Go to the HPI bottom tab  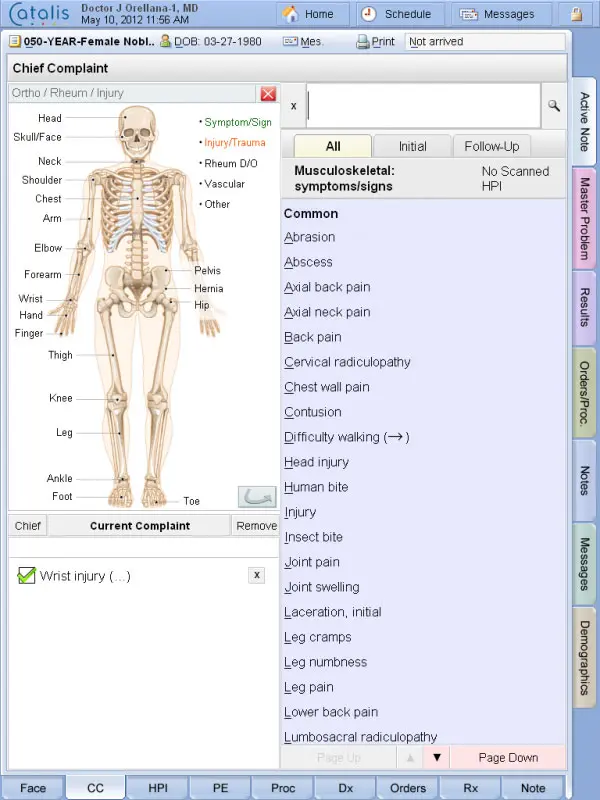click(158, 788)
